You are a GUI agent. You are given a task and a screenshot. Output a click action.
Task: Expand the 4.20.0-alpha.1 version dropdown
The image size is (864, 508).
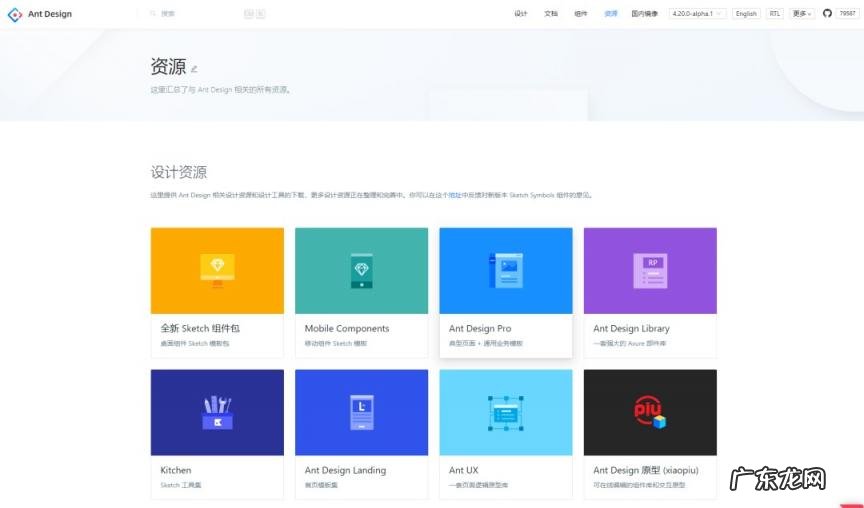(697, 14)
